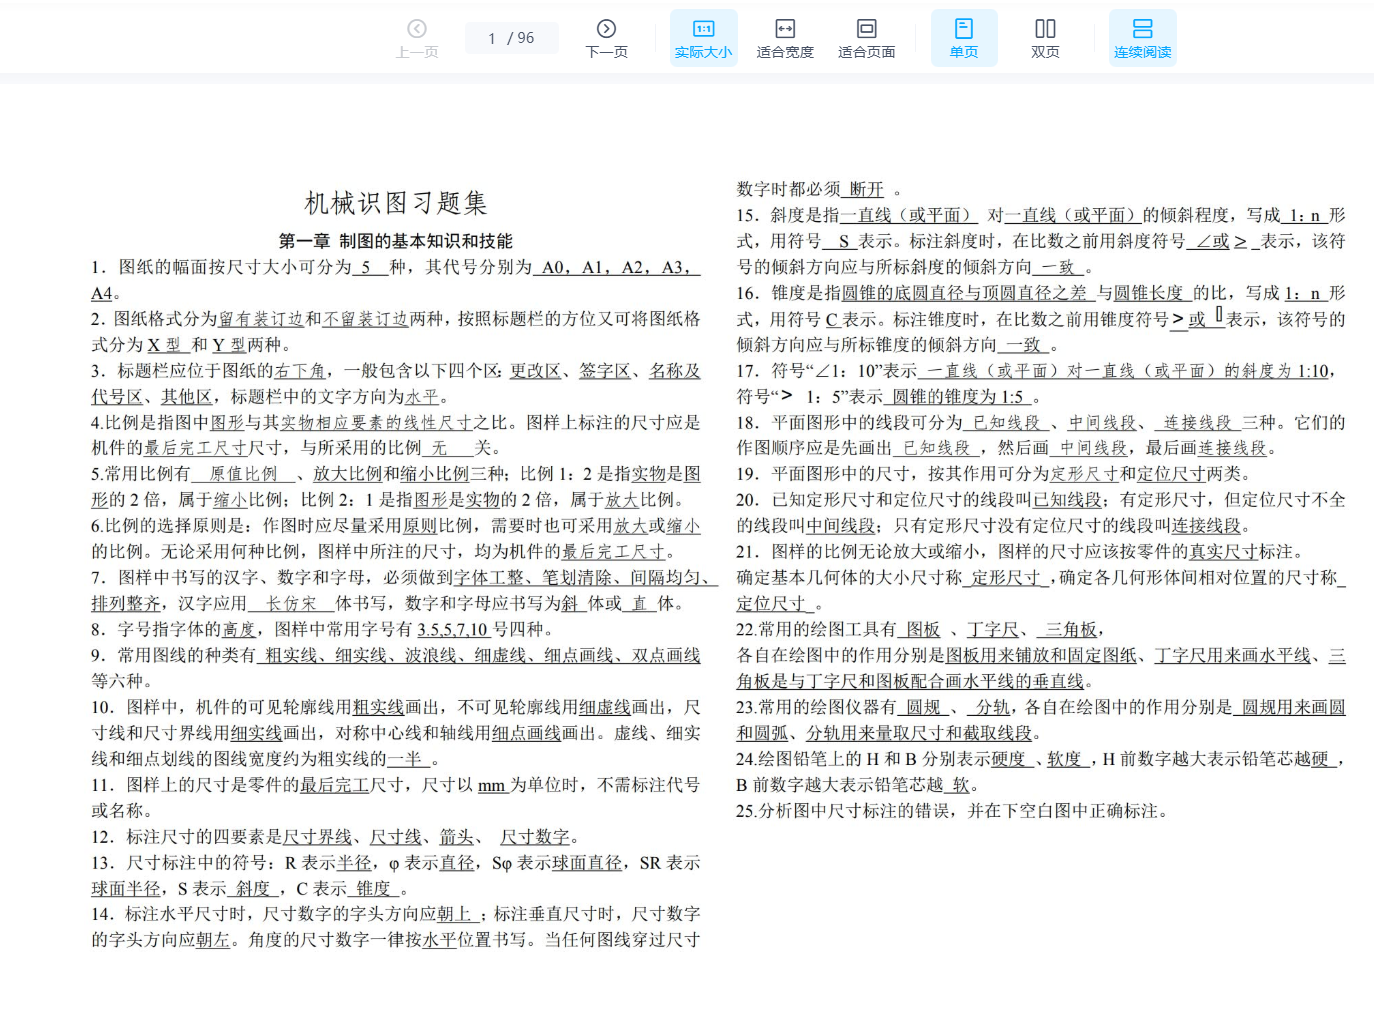This screenshot has height=1019, width=1374.
Task: Enable single page (单页) layout
Action: pyautogui.click(x=964, y=38)
